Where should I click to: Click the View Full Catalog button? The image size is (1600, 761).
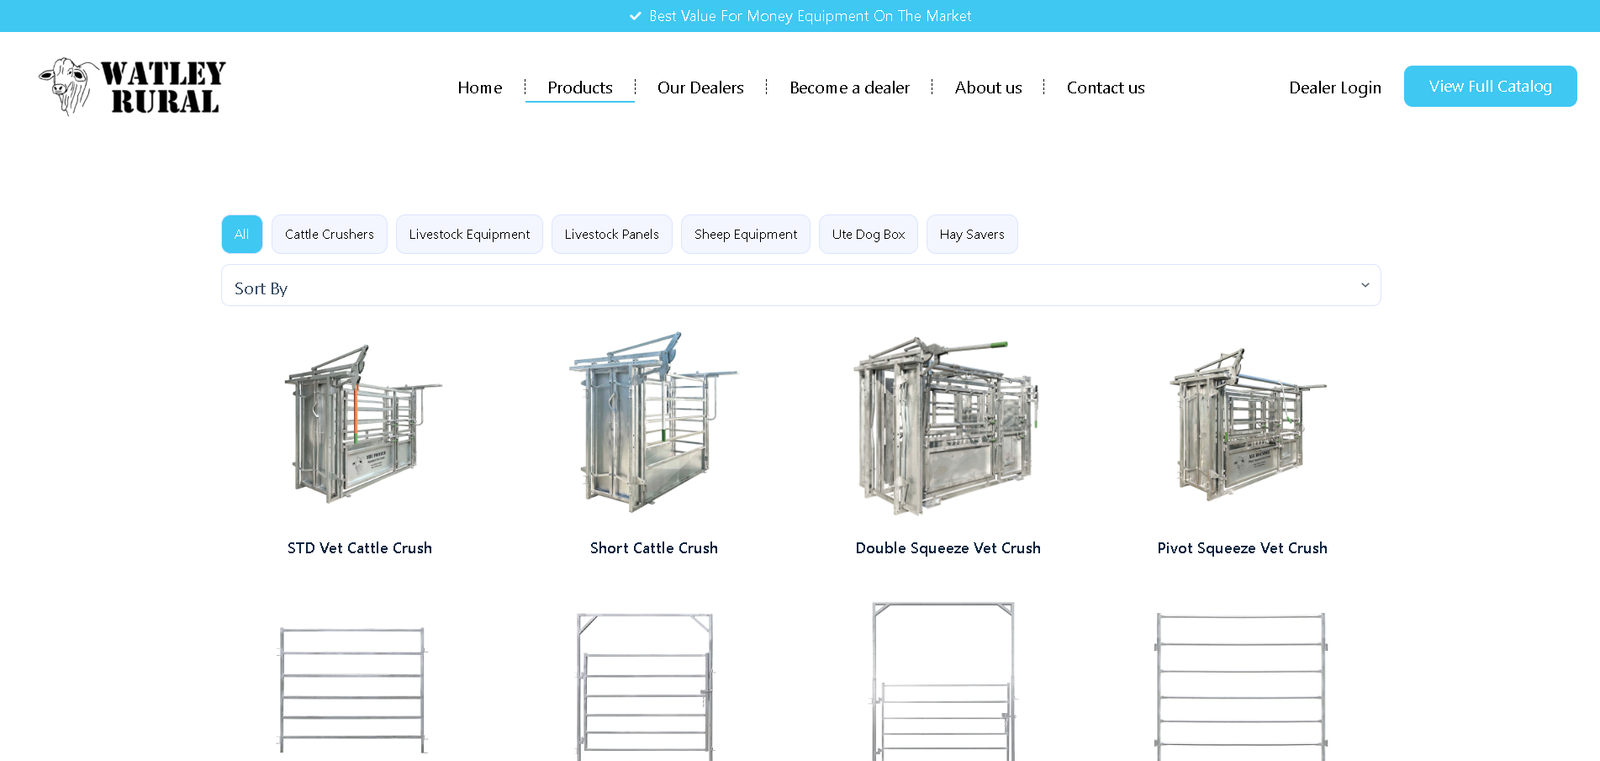point(1490,86)
